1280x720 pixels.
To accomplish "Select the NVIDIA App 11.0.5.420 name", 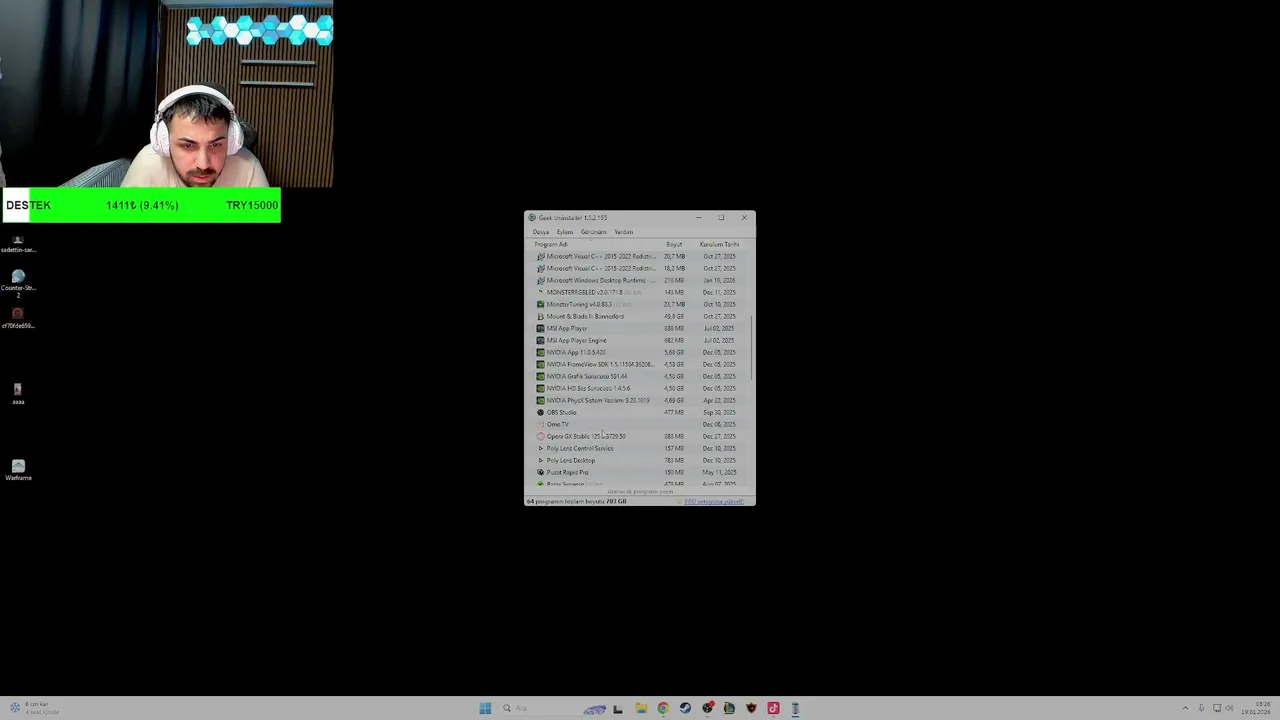I will click(576, 352).
